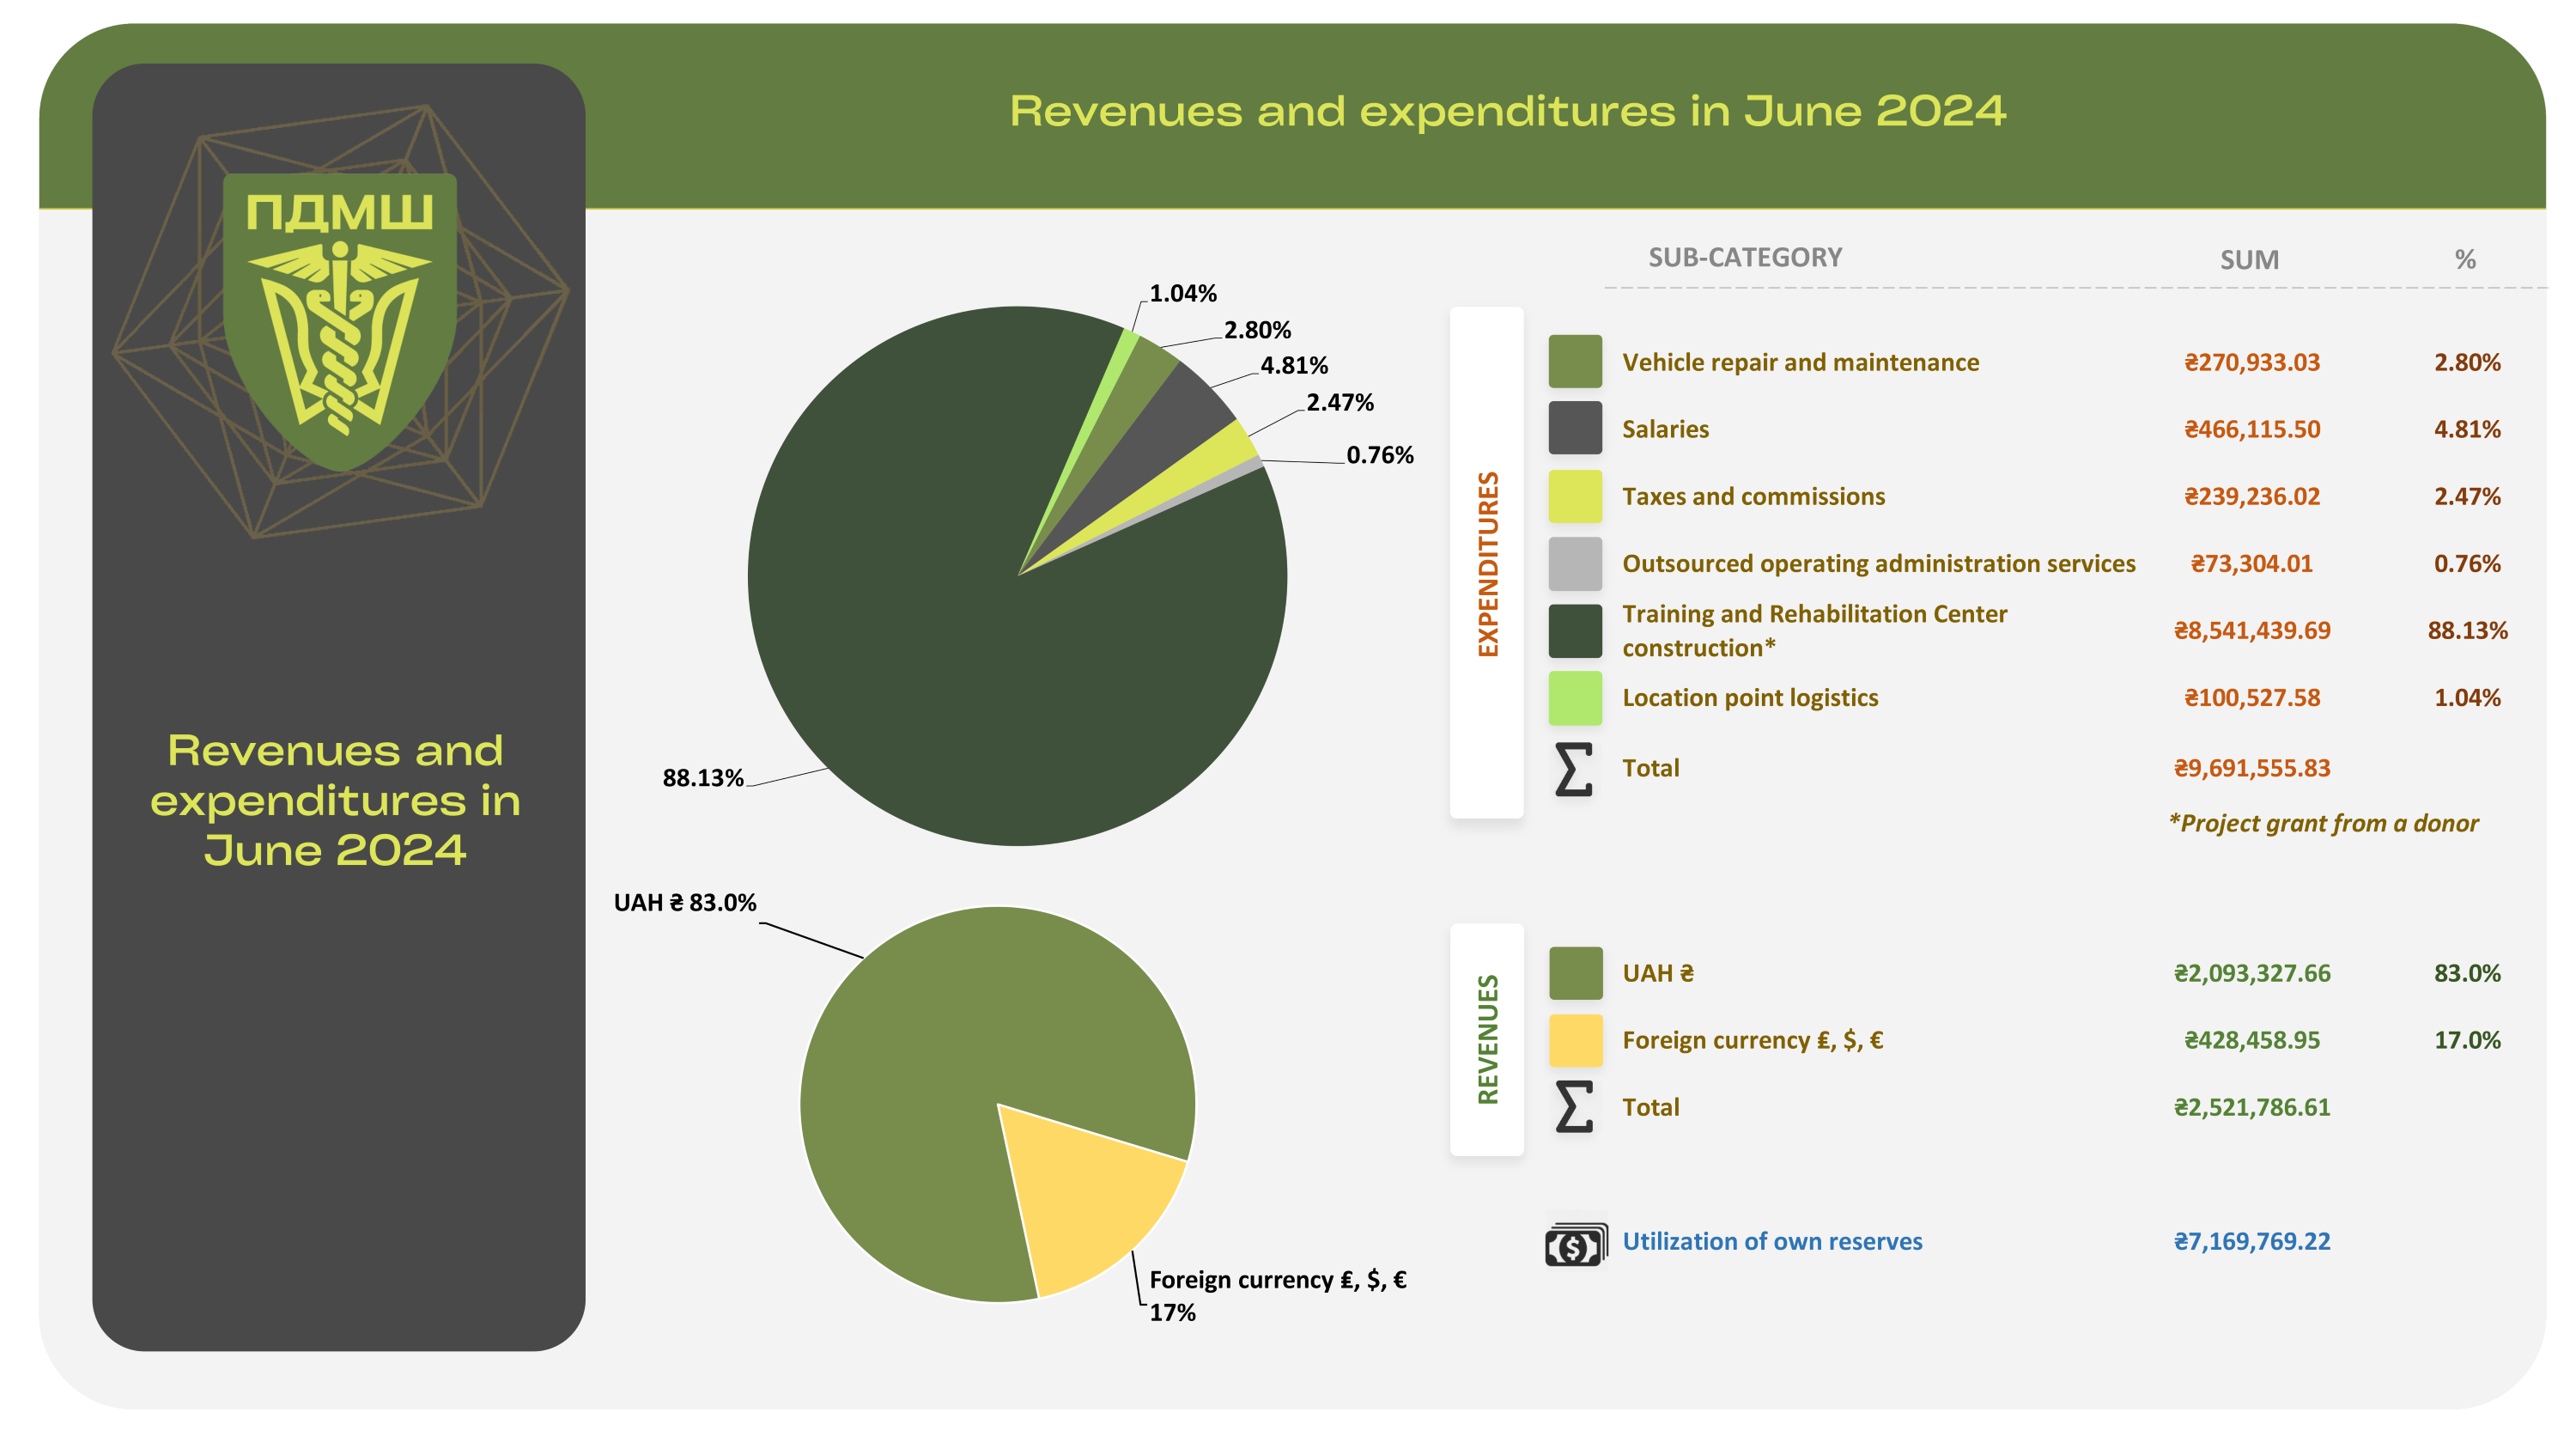Viewport: 2576px width, 1437px height.
Task: Click the green UAH revenue swatch
Action: point(1575,973)
